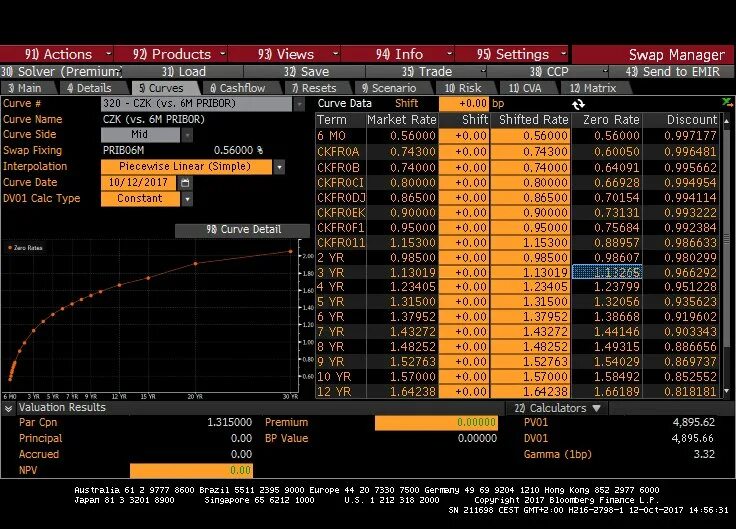Switch to the Details tab
Screen dimensions: 736x529
point(89,88)
